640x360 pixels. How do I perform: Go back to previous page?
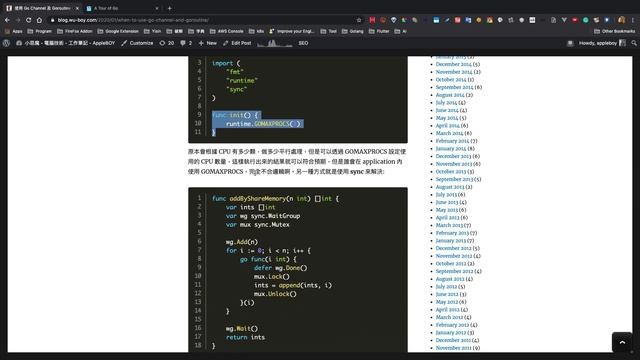tap(7, 20)
